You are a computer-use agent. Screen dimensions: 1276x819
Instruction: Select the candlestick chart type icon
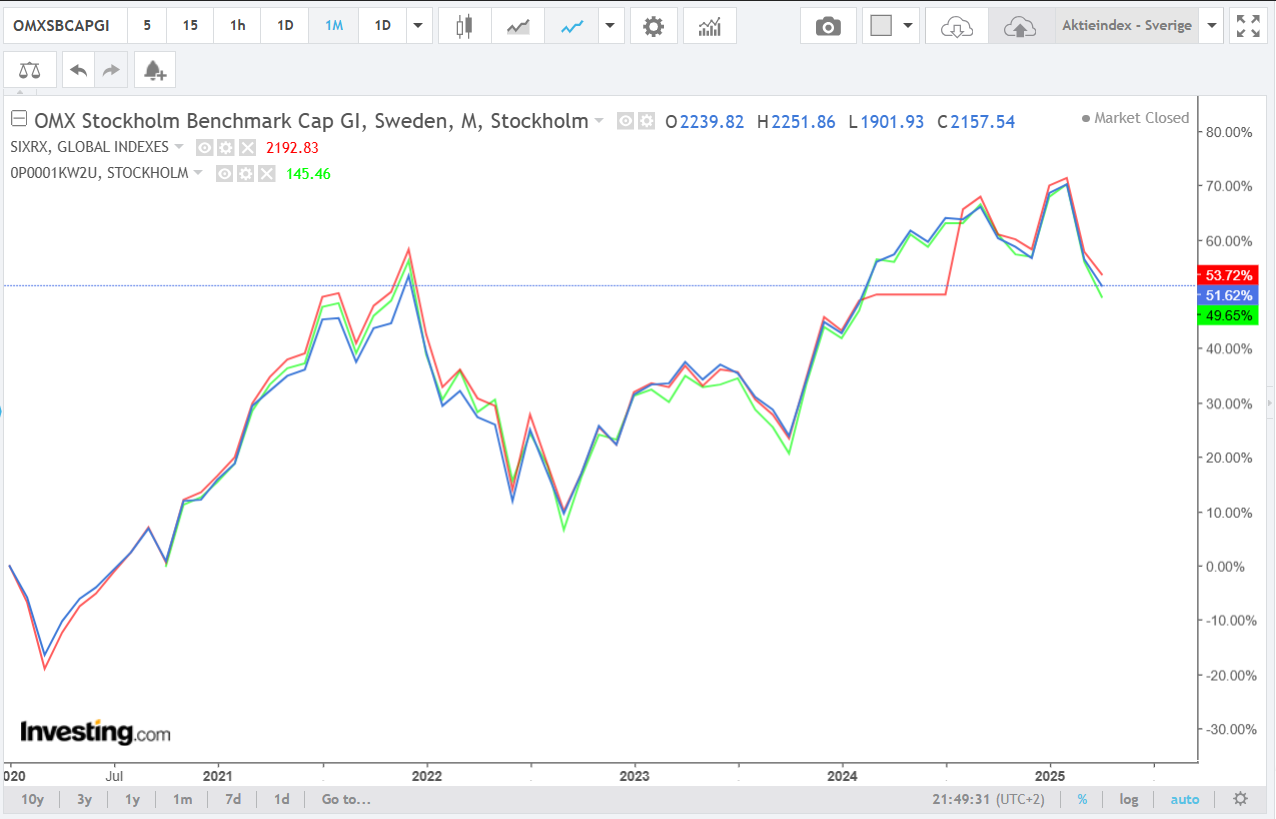click(463, 26)
